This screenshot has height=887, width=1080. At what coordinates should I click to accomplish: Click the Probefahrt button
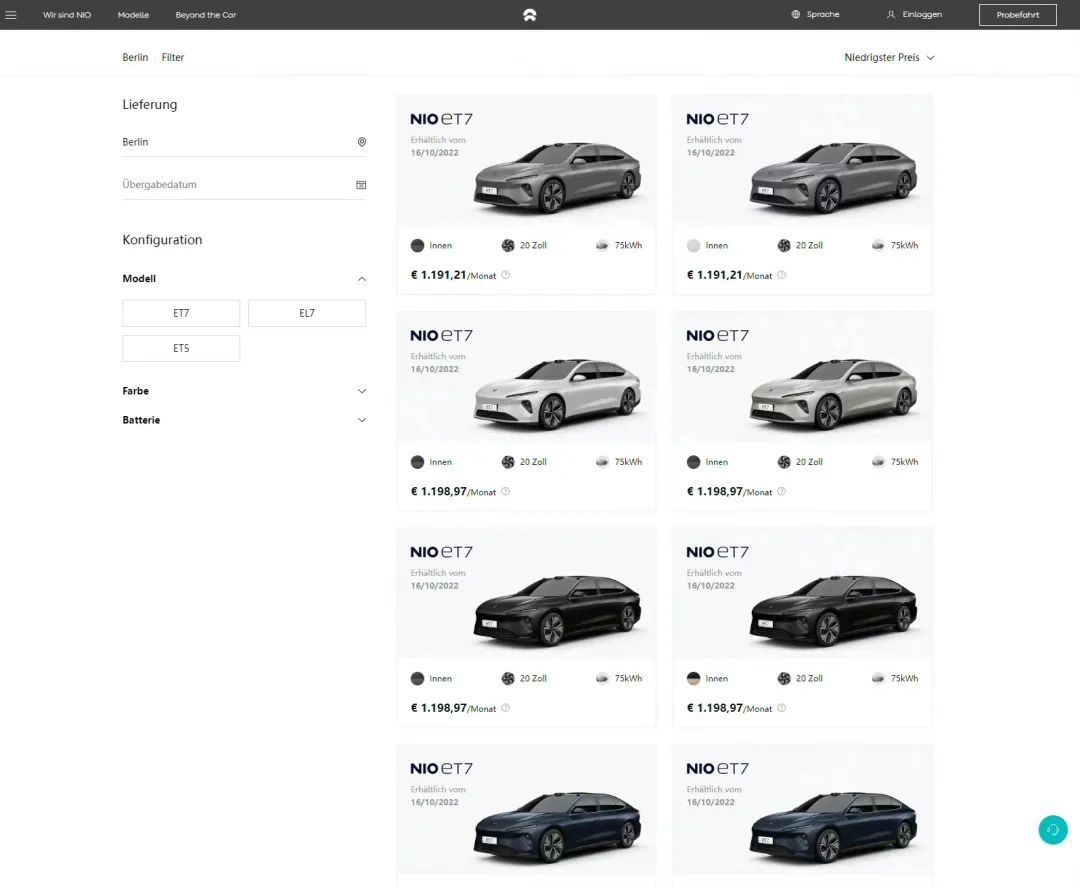[x=1017, y=14]
